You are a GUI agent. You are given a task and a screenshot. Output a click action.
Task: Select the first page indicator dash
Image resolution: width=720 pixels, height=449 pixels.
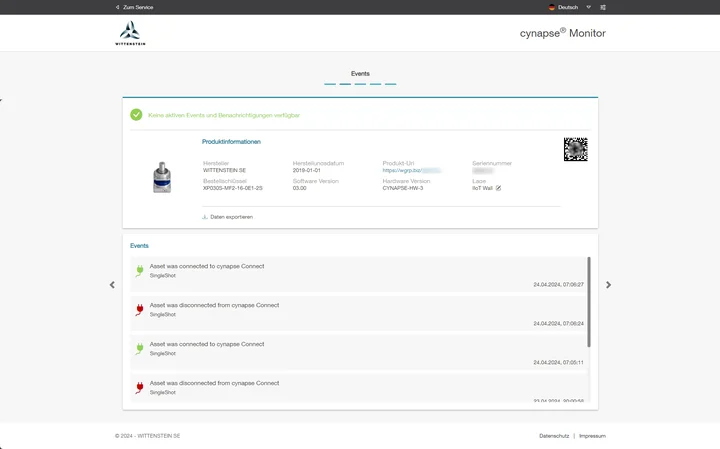pyautogui.click(x=330, y=85)
